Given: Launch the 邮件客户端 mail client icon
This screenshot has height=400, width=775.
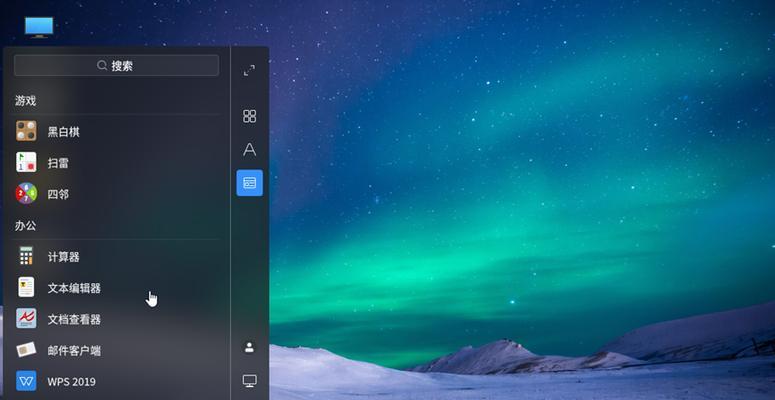Looking at the screenshot, I should pos(26,350).
